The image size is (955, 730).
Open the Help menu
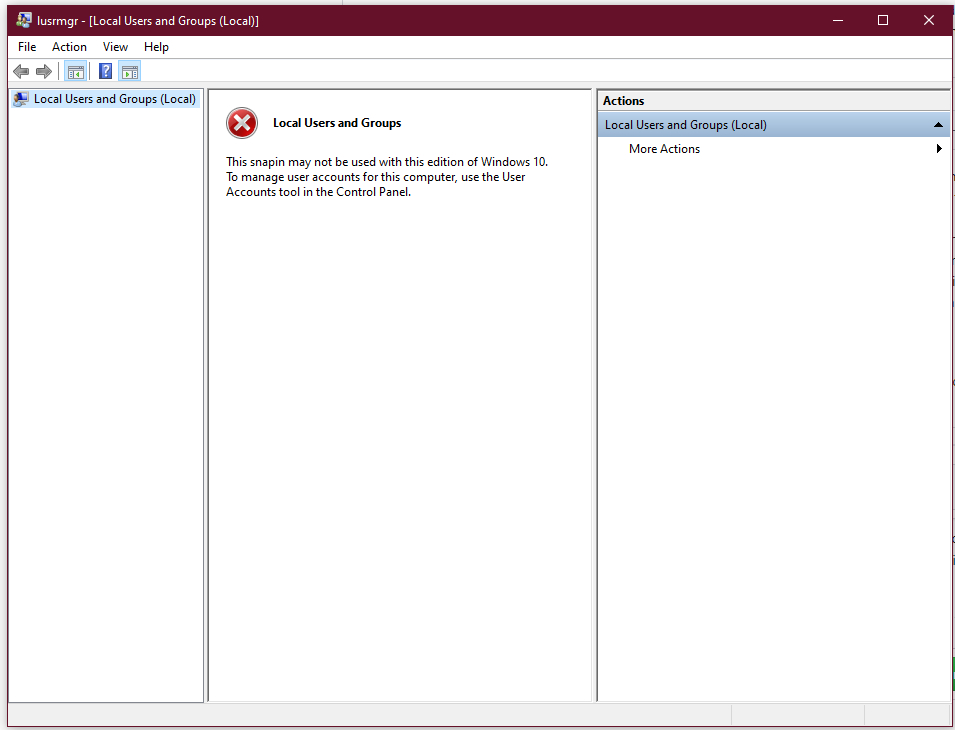(x=156, y=47)
